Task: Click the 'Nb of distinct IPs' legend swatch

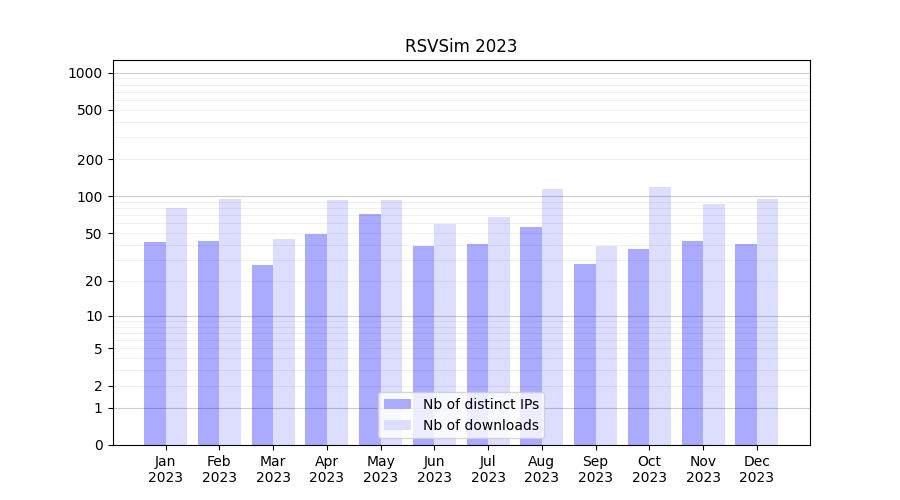Action: point(397,404)
